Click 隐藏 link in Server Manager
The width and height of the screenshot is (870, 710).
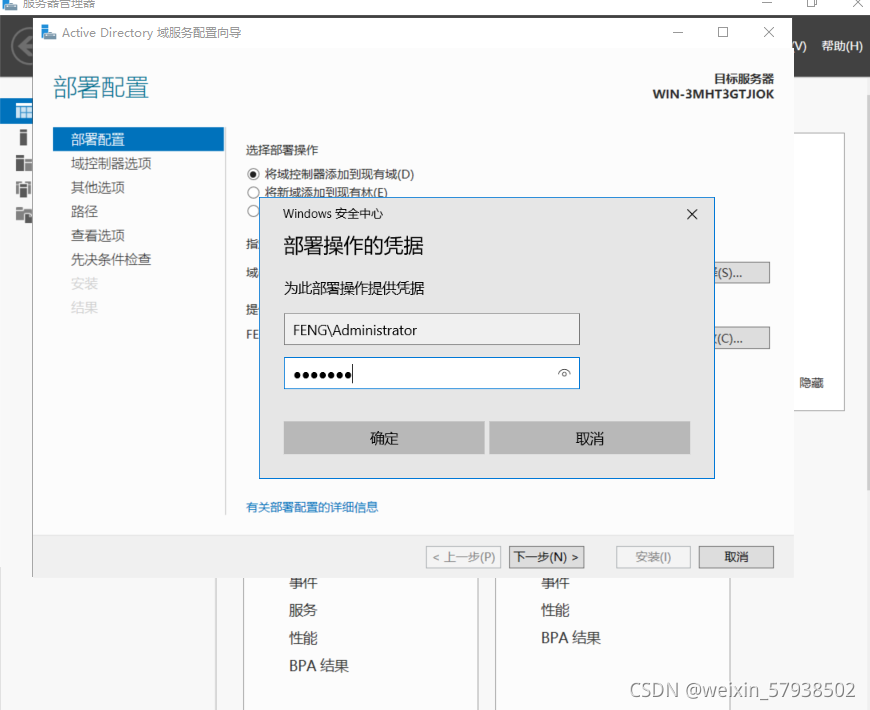[811, 383]
